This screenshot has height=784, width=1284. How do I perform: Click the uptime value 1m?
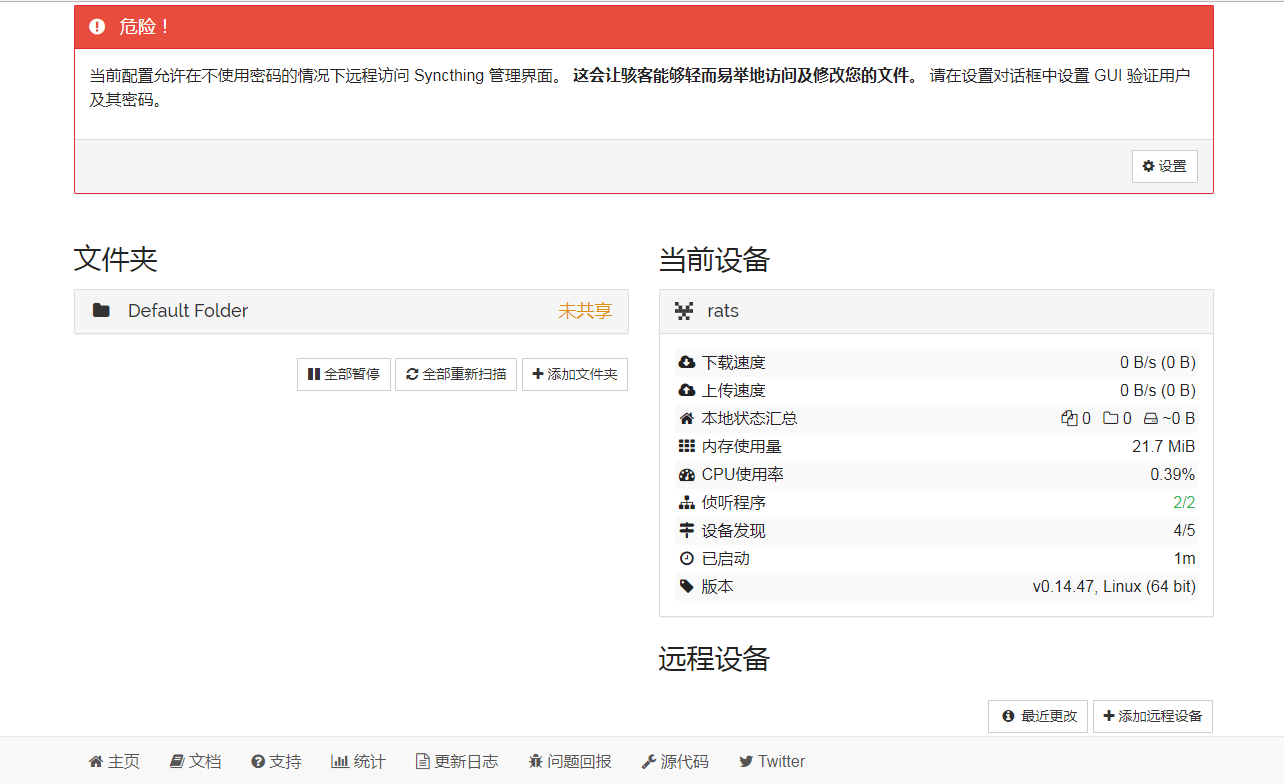(1184, 558)
